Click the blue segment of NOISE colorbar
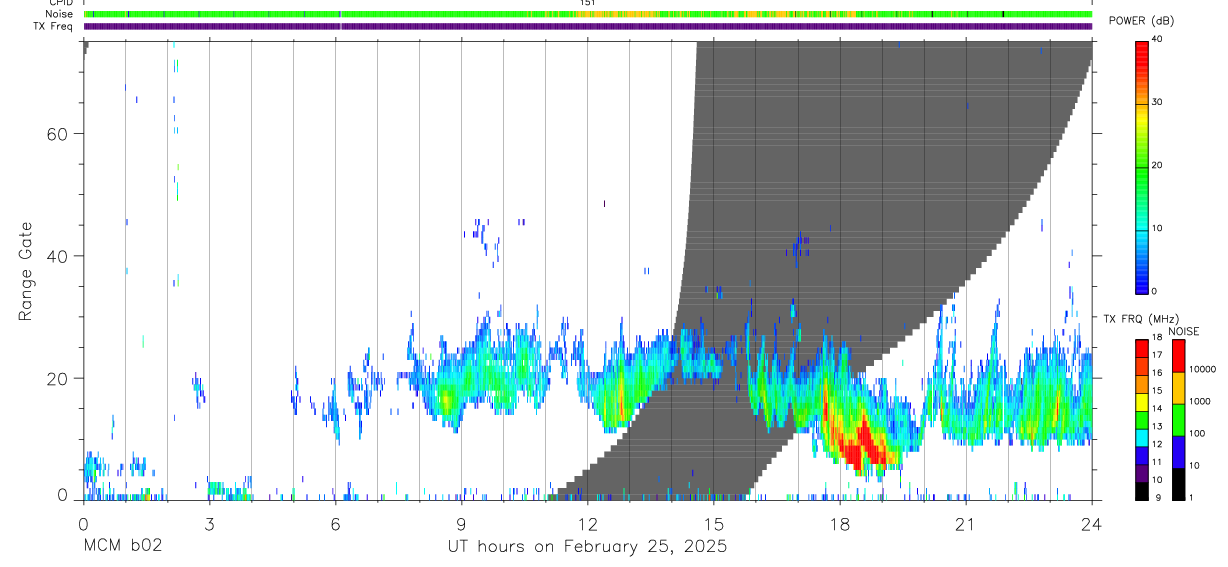This screenshot has height=567, width=1228. coord(1178,452)
